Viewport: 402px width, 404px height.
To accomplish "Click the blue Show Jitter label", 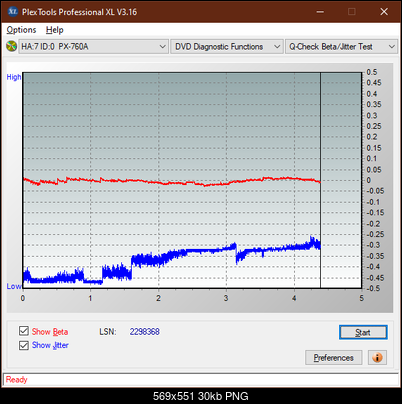I will [x=50, y=345].
